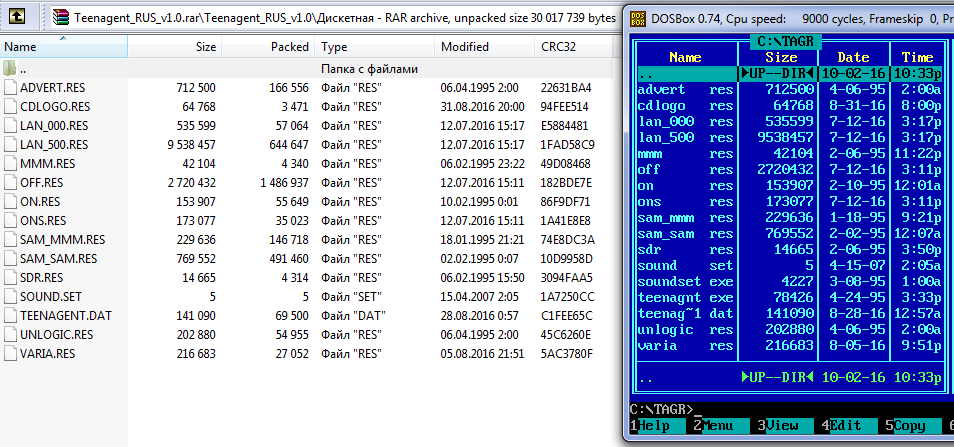Screen dimensions: 954x447
Task: Sort WinRAR list by CRC32 column
Action: point(574,47)
